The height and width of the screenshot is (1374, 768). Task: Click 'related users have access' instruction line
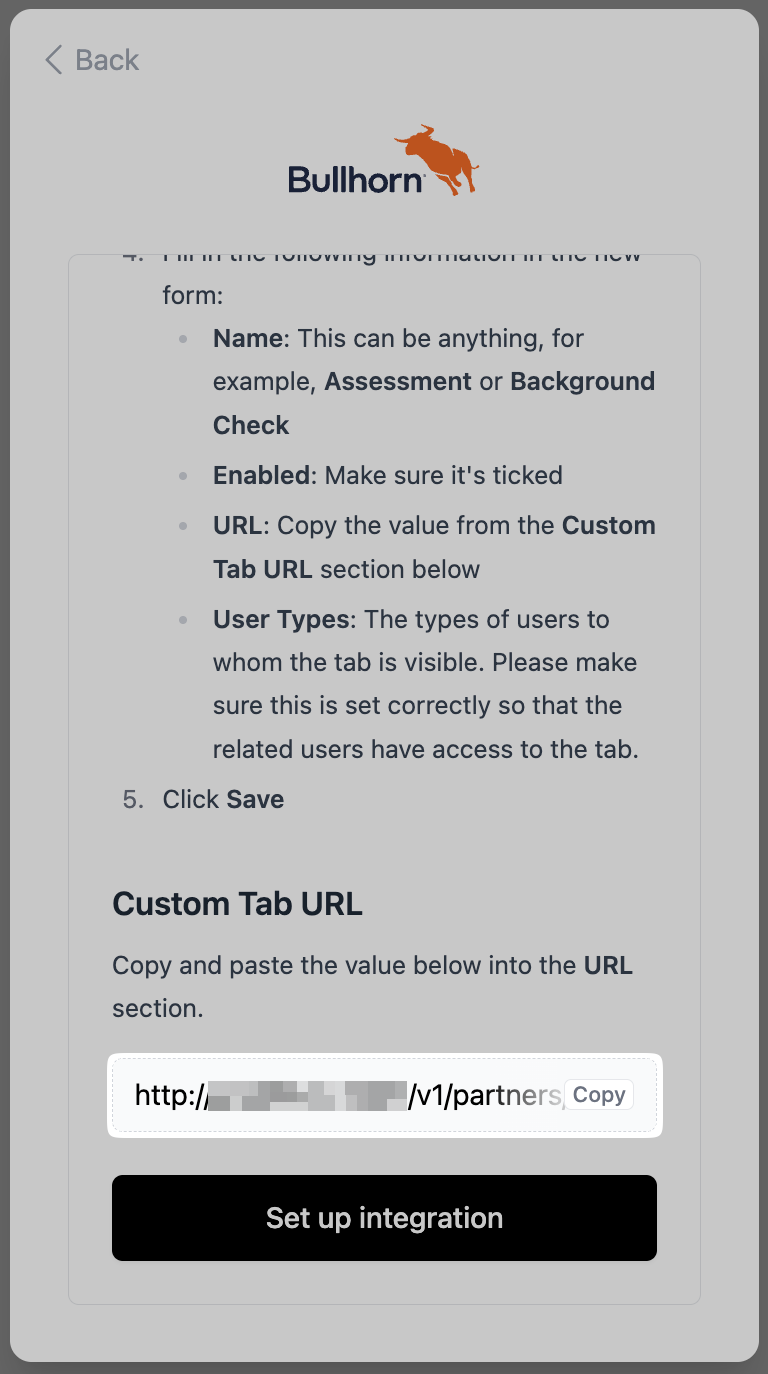tap(424, 748)
